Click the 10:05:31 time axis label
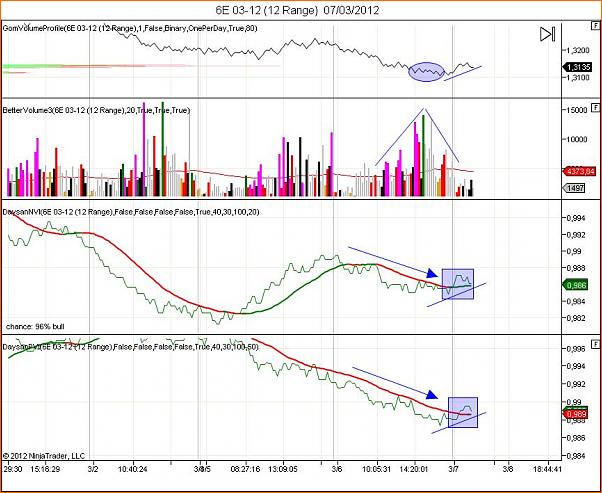602x493 pixels. click(x=376, y=469)
